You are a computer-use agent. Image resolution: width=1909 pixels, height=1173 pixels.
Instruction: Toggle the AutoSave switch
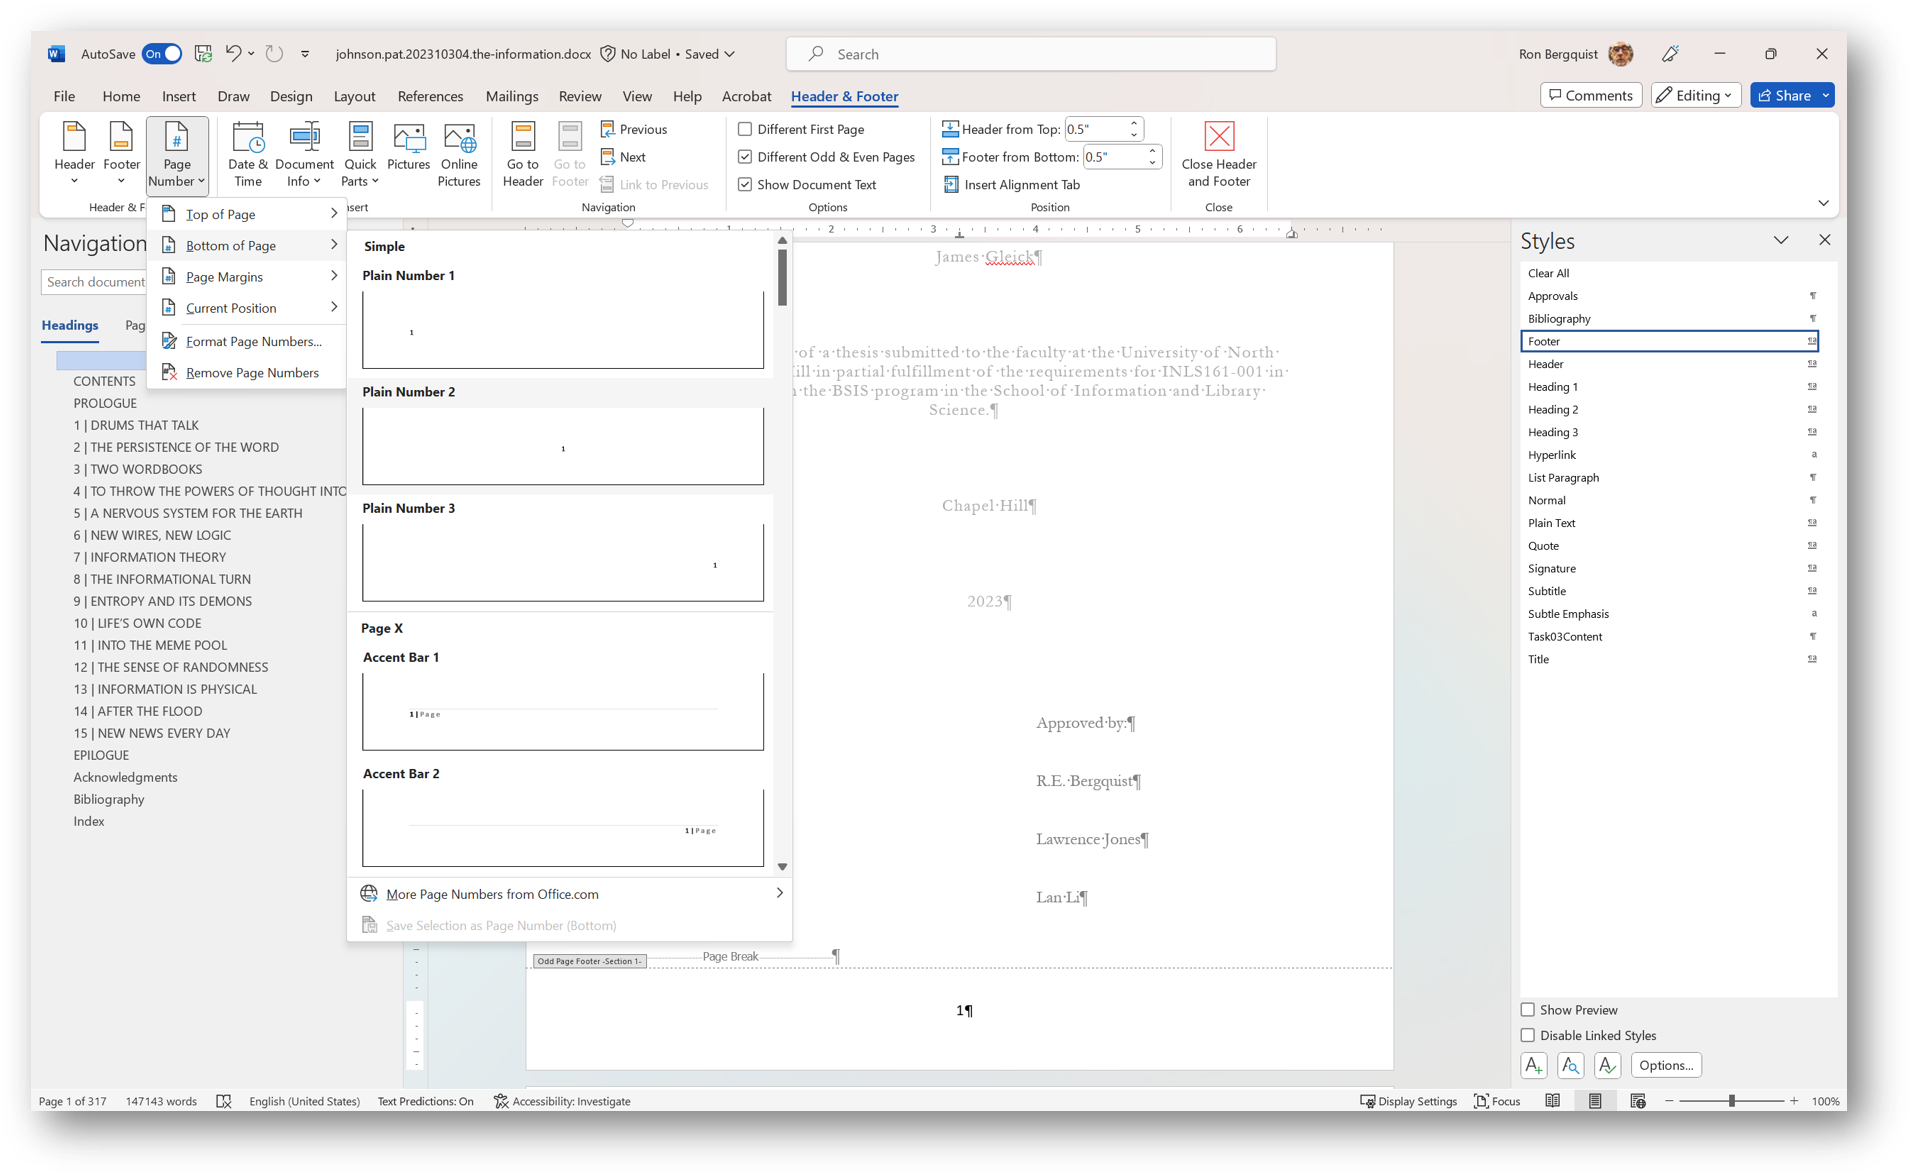(161, 54)
